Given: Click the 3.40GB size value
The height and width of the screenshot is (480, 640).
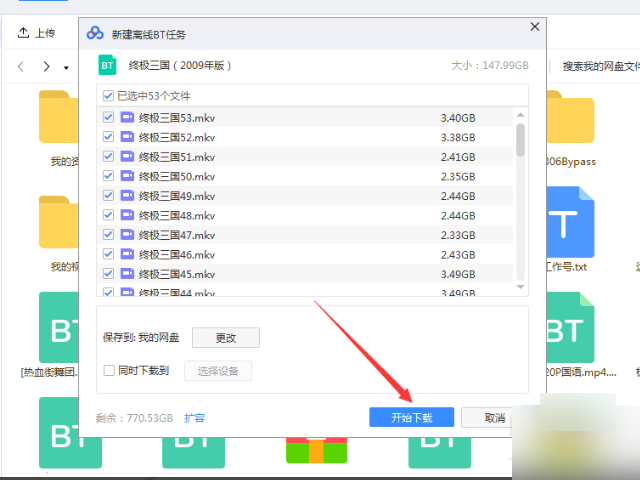Looking at the screenshot, I should (x=458, y=118).
